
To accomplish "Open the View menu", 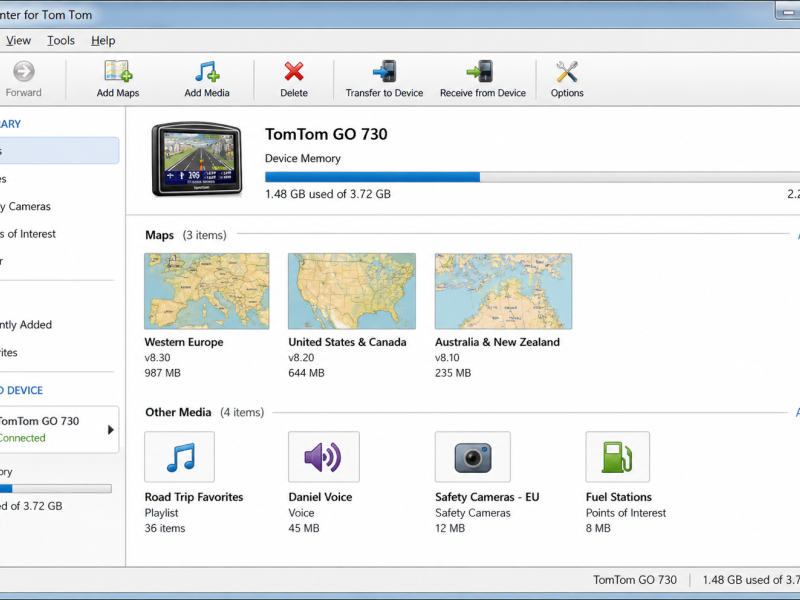I will coord(18,40).
